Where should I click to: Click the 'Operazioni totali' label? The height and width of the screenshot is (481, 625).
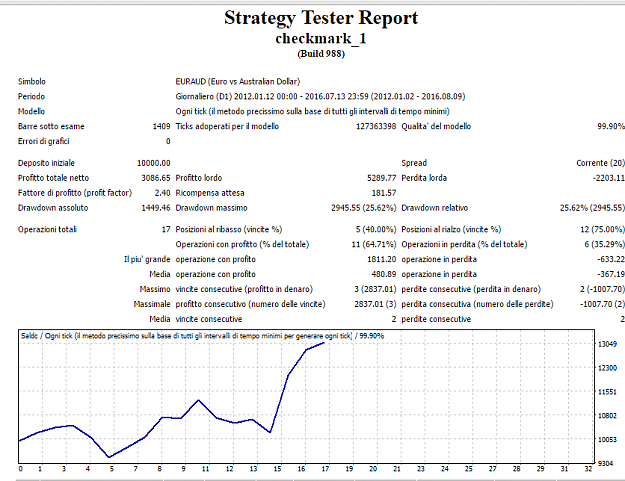[47, 230]
